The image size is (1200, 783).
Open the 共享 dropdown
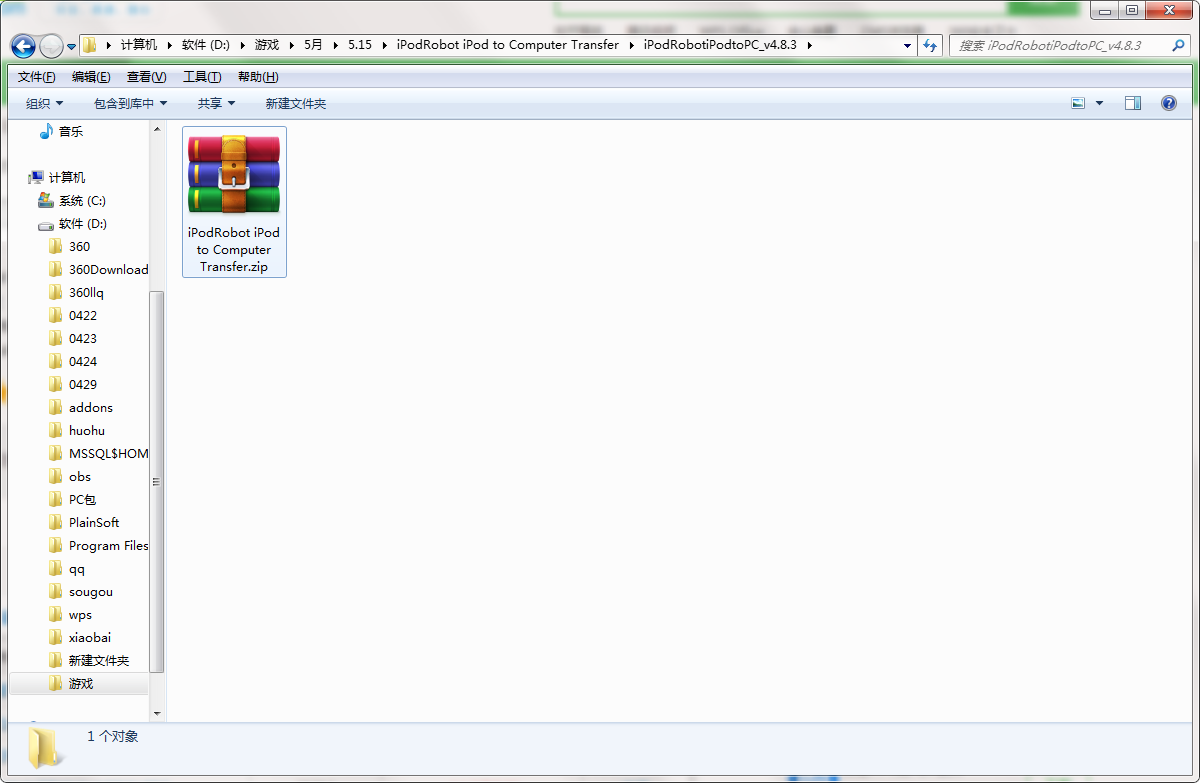pyautogui.click(x=216, y=103)
